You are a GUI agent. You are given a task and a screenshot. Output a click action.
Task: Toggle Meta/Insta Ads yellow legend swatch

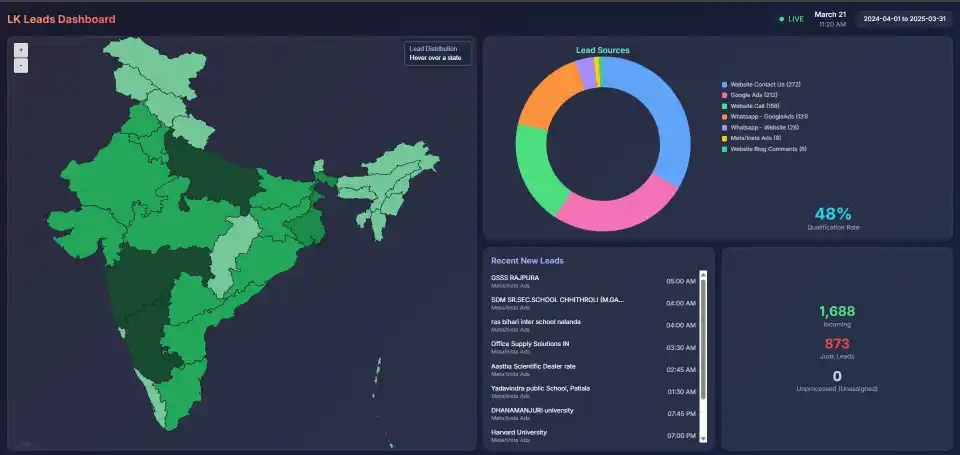(x=725, y=138)
